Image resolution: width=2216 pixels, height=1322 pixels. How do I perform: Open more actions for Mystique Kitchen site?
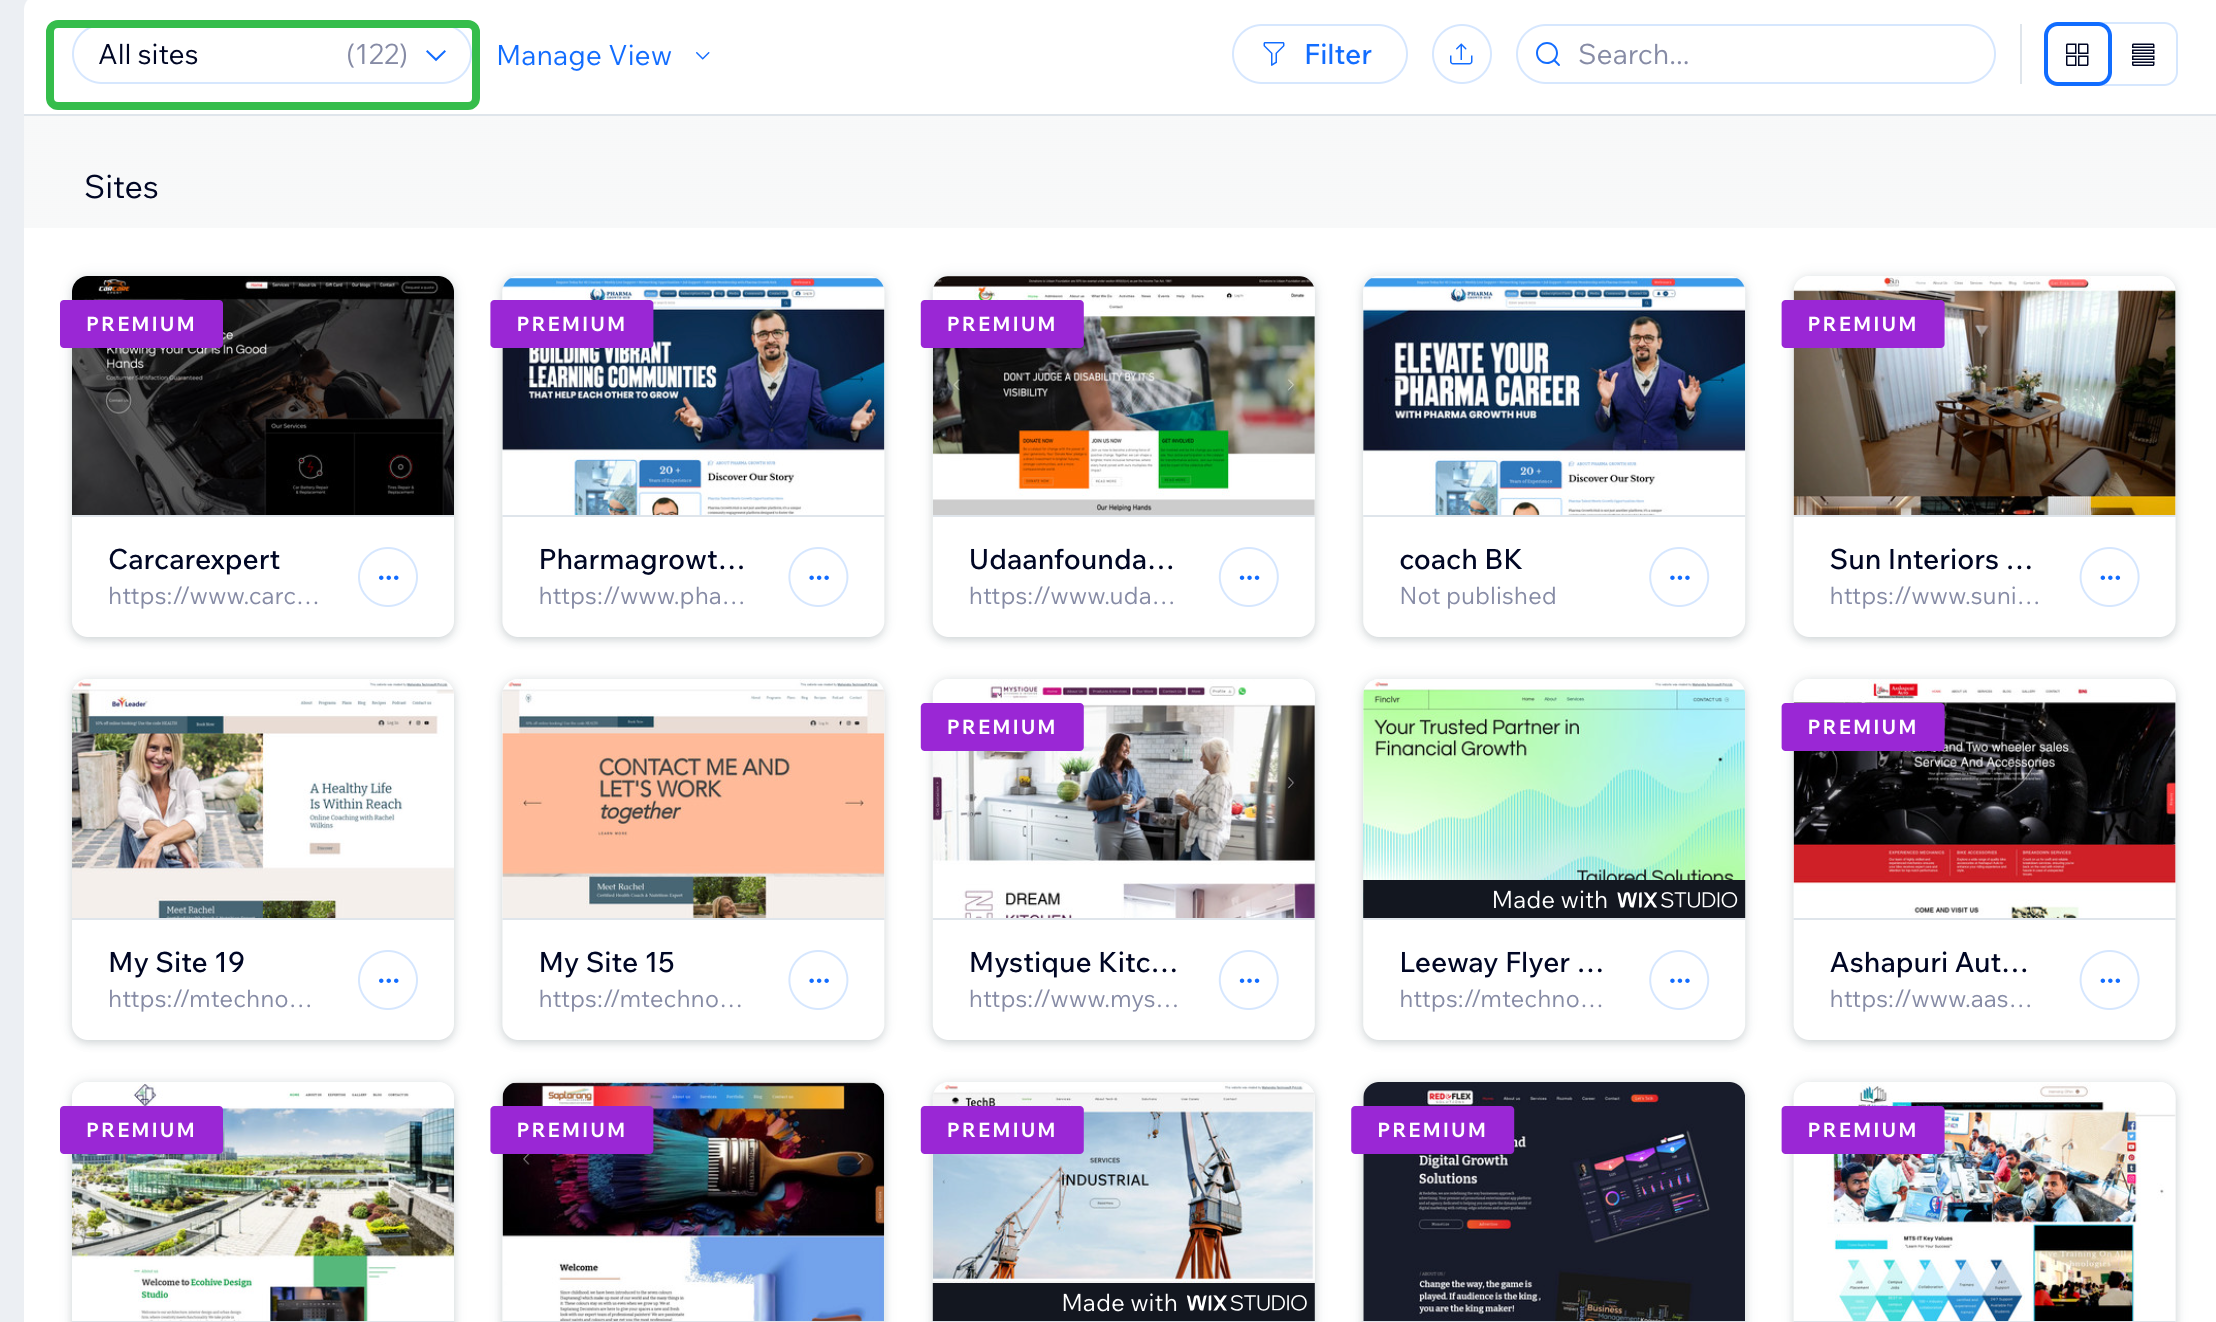pos(1248,980)
